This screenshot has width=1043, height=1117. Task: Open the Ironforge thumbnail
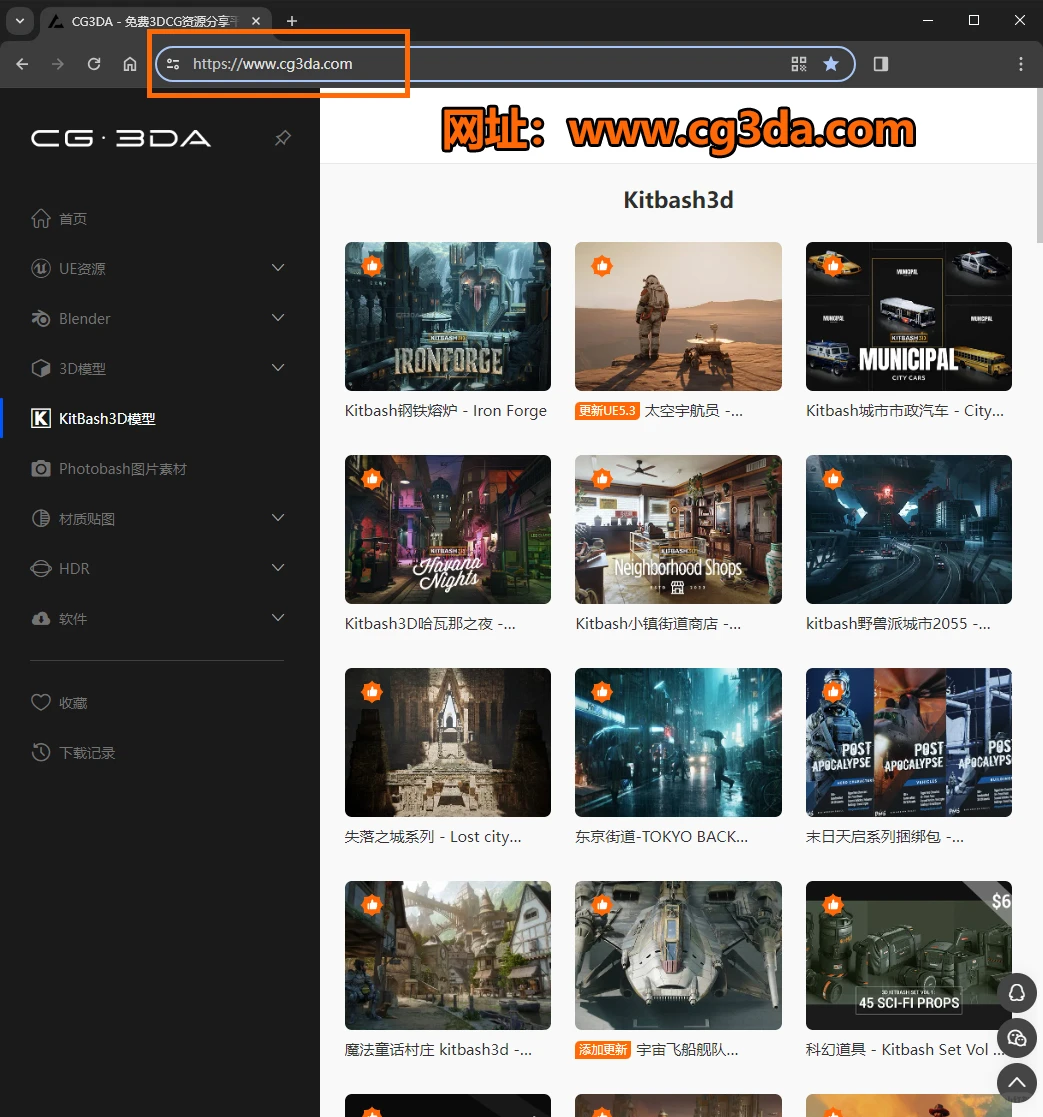click(x=447, y=316)
